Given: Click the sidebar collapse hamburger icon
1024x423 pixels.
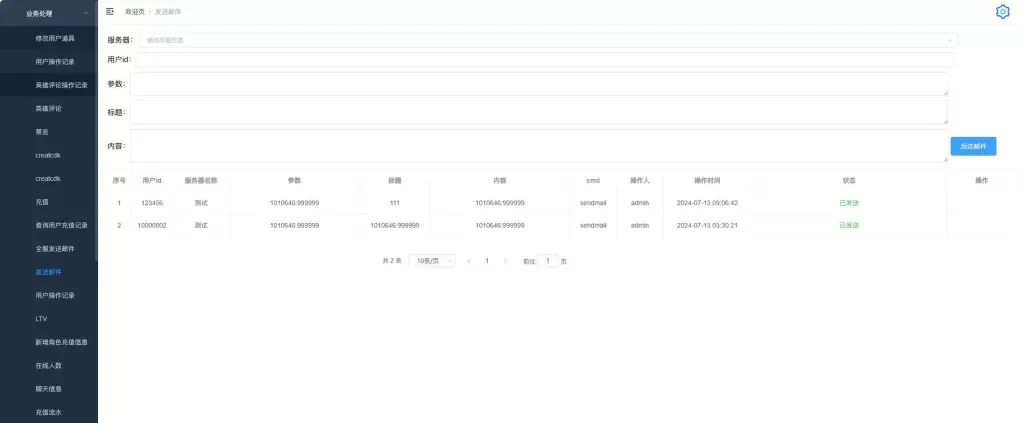Looking at the screenshot, I should pos(109,11).
